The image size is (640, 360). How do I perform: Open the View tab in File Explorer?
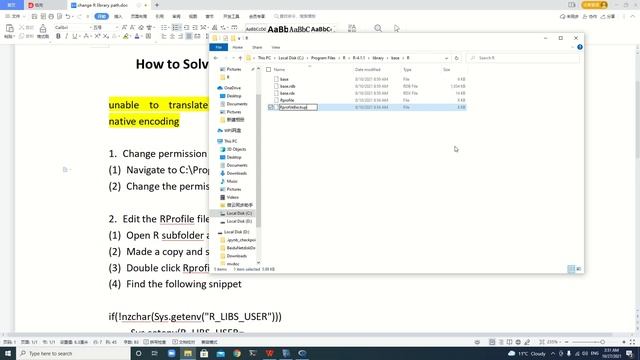tap(276, 47)
